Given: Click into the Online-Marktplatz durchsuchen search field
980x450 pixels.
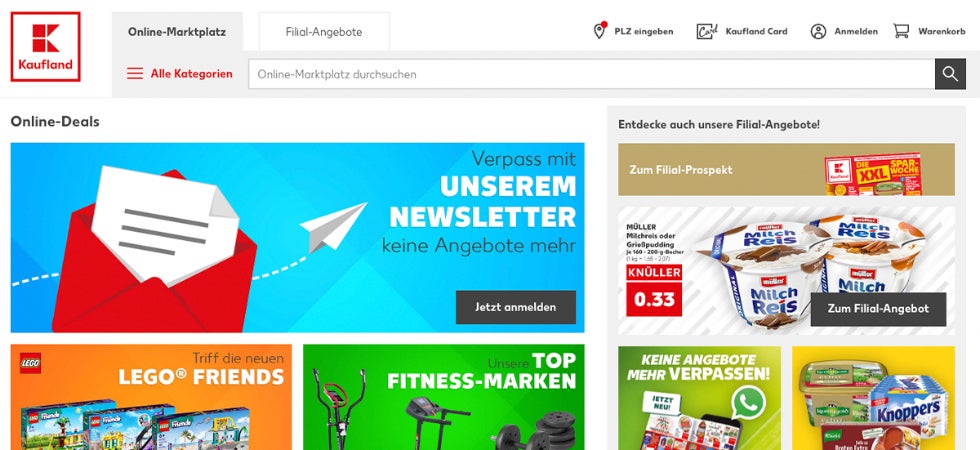Looking at the screenshot, I should click(x=591, y=74).
